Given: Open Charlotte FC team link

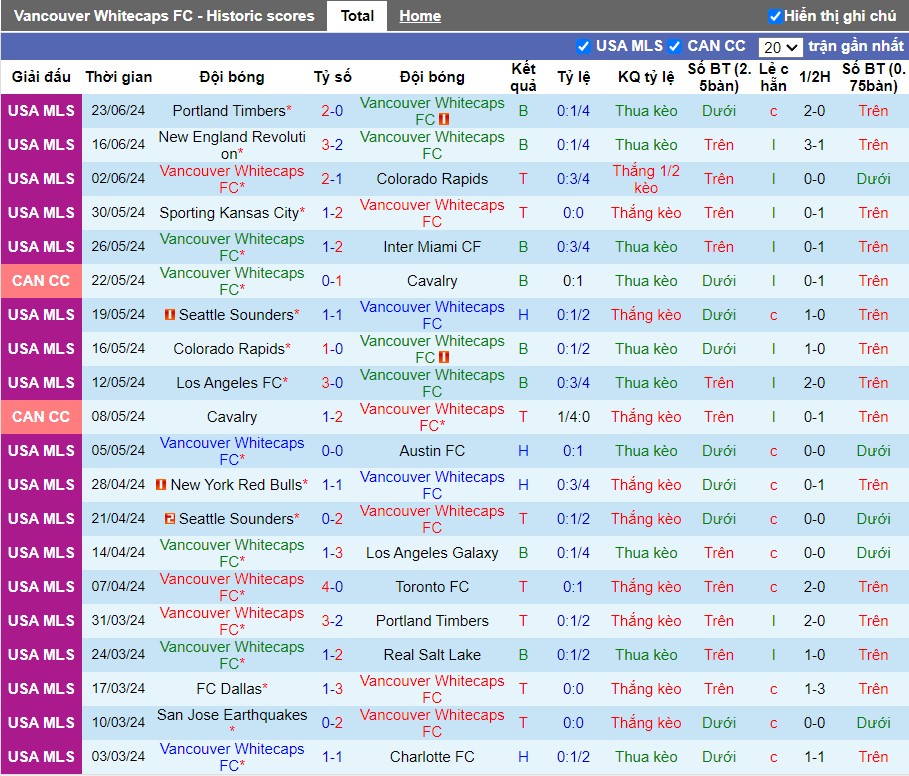Looking at the screenshot, I should coord(432,757).
